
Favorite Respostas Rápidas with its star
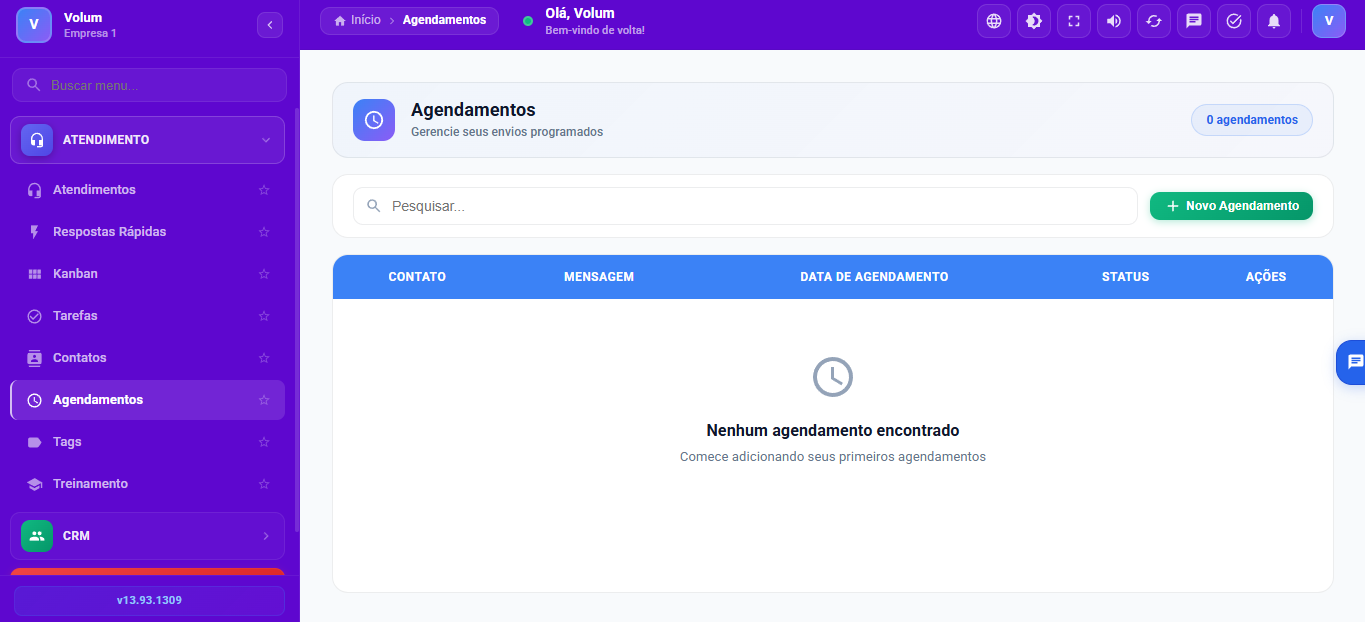pyautogui.click(x=264, y=232)
